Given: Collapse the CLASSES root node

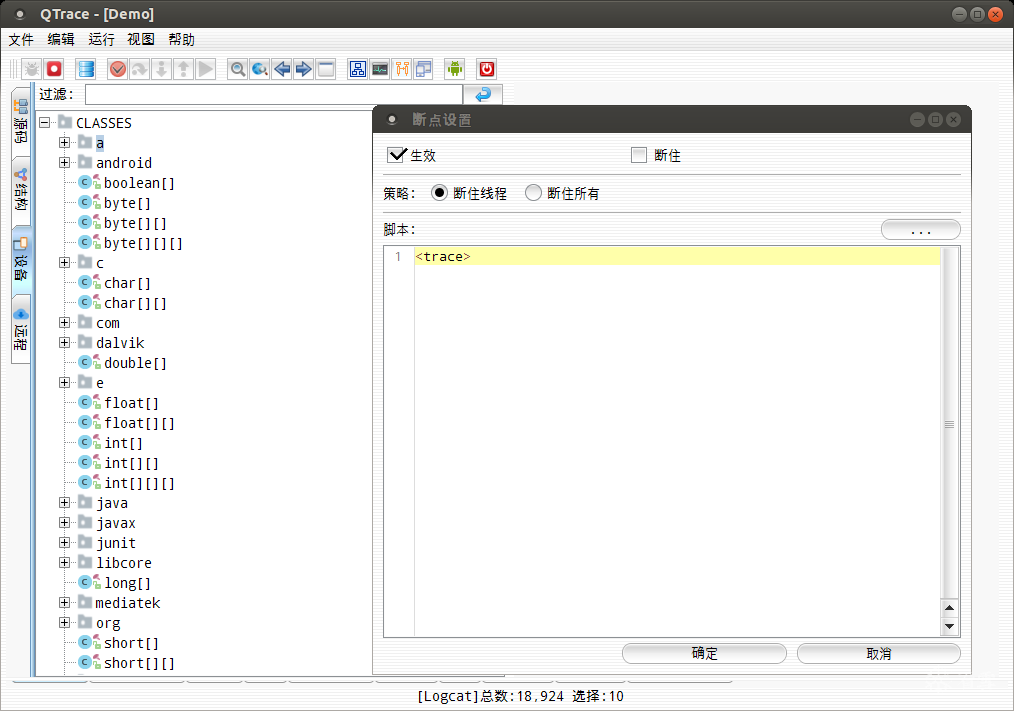Looking at the screenshot, I should pyautogui.click(x=43, y=122).
